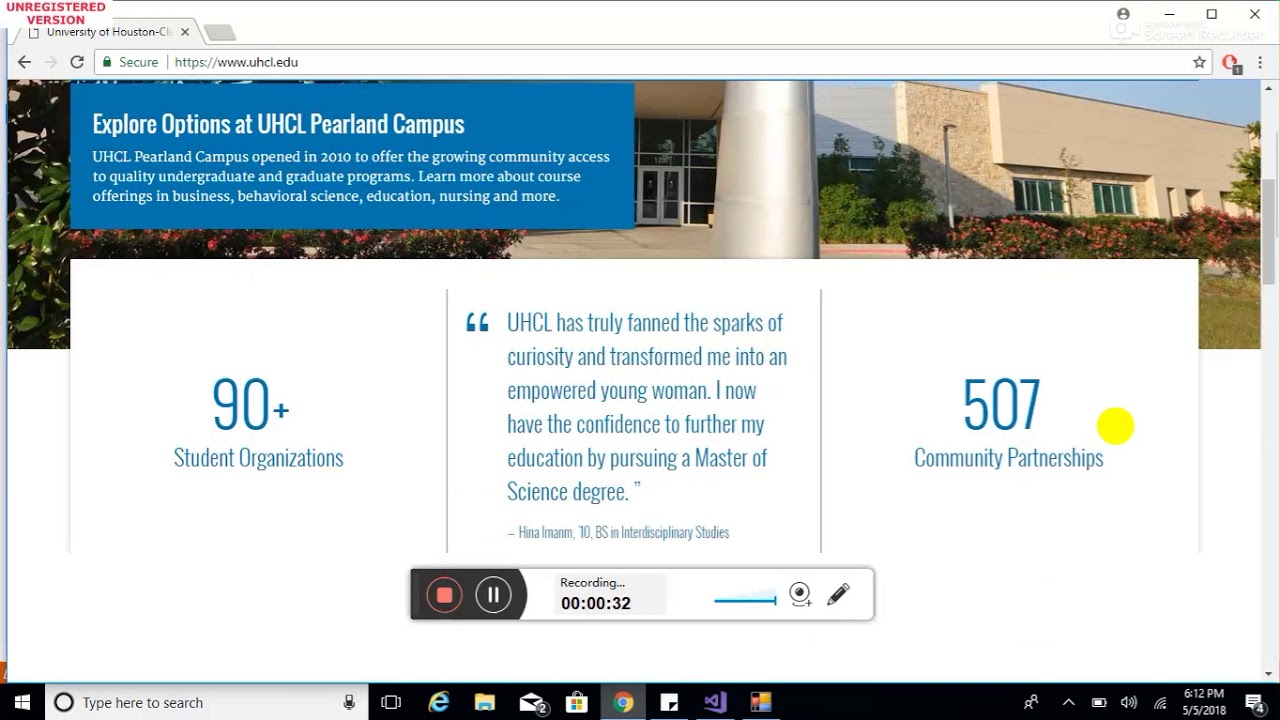Launch Microsoft Edge from taskbar

pyautogui.click(x=439, y=702)
